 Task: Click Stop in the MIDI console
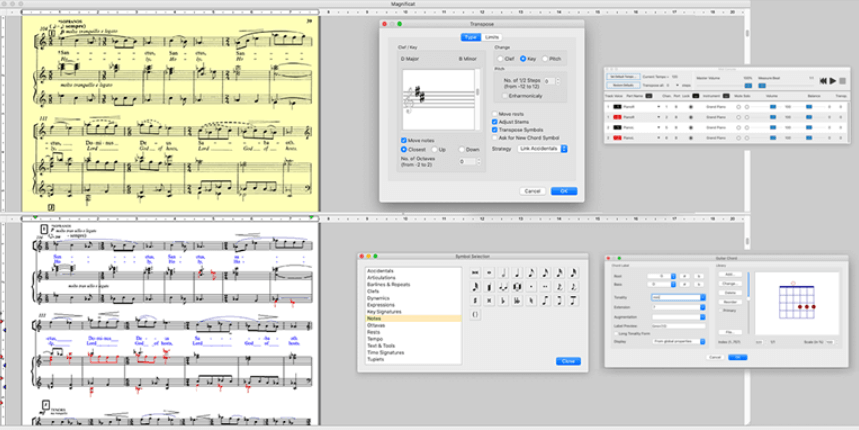pyautogui.click(x=843, y=81)
